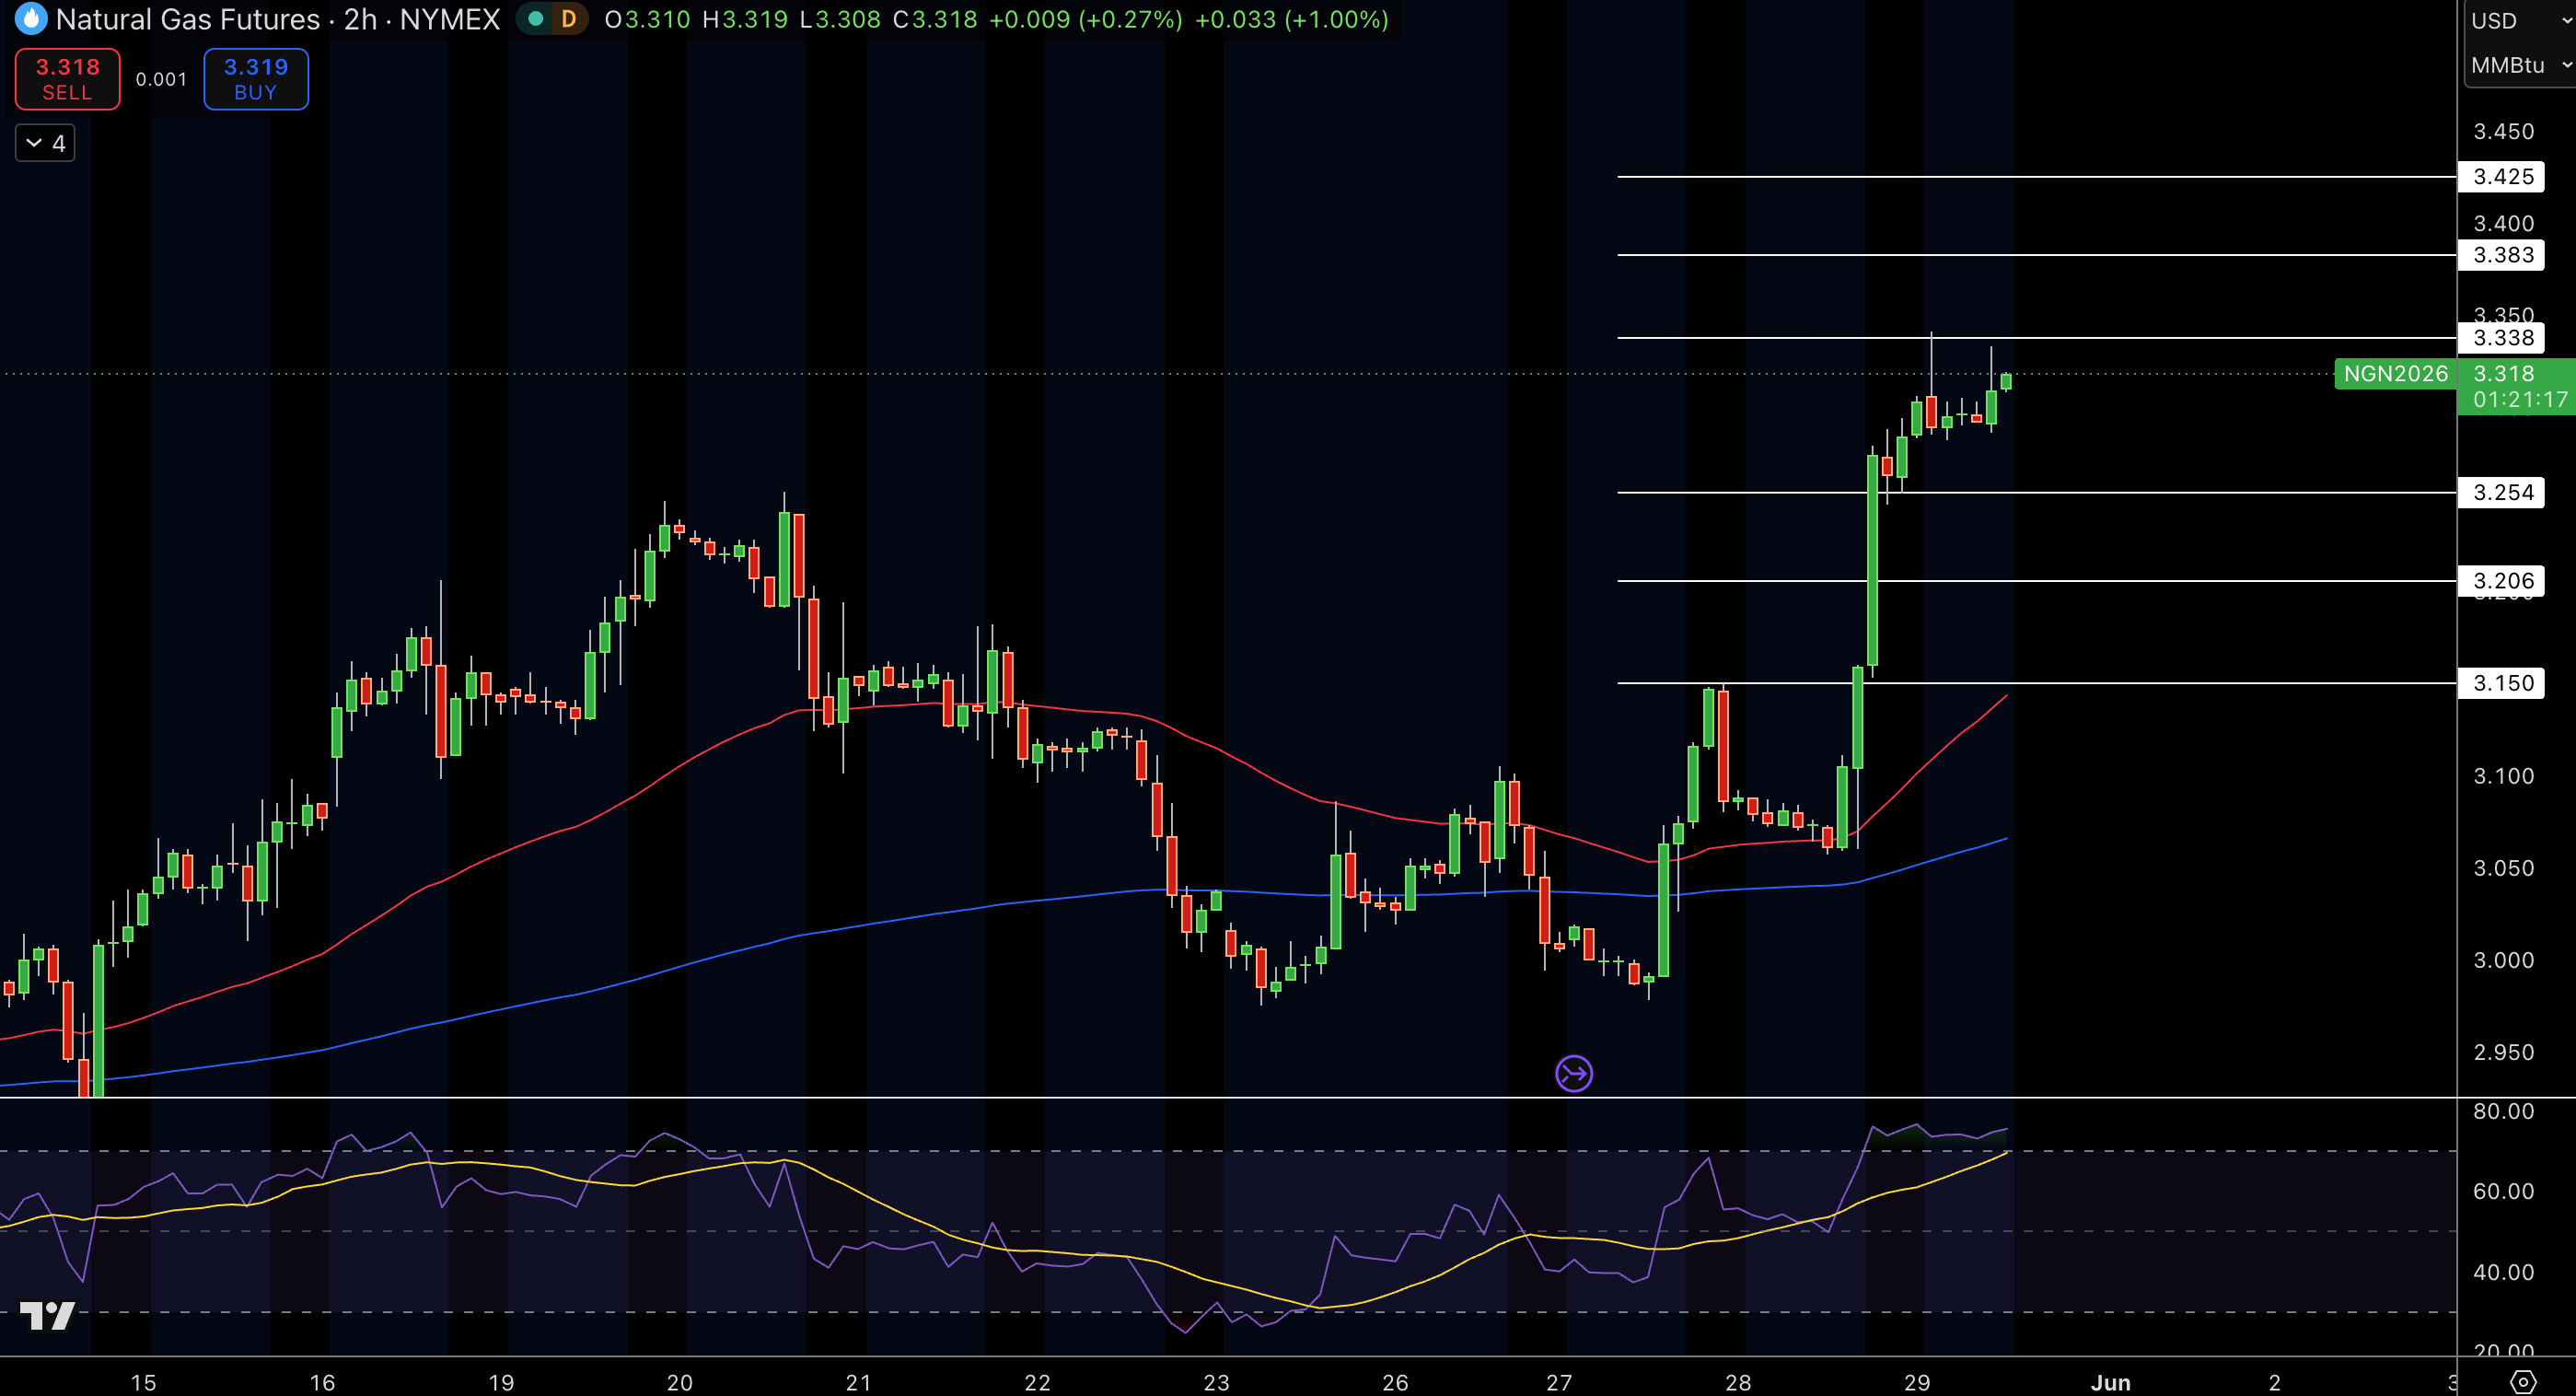
Task: Open the USD currency dropdown
Action: (x=2520, y=21)
